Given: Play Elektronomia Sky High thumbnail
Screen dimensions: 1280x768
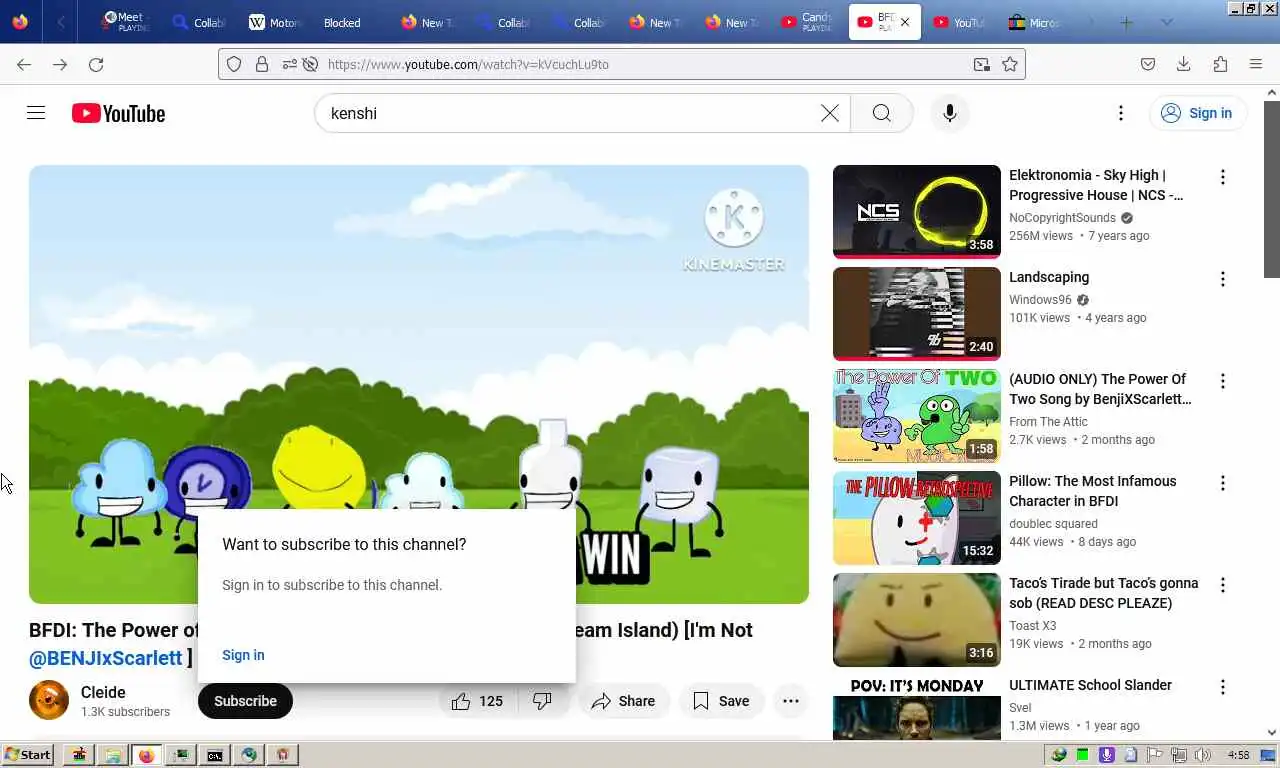Looking at the screenshot, I should point(916,211).
